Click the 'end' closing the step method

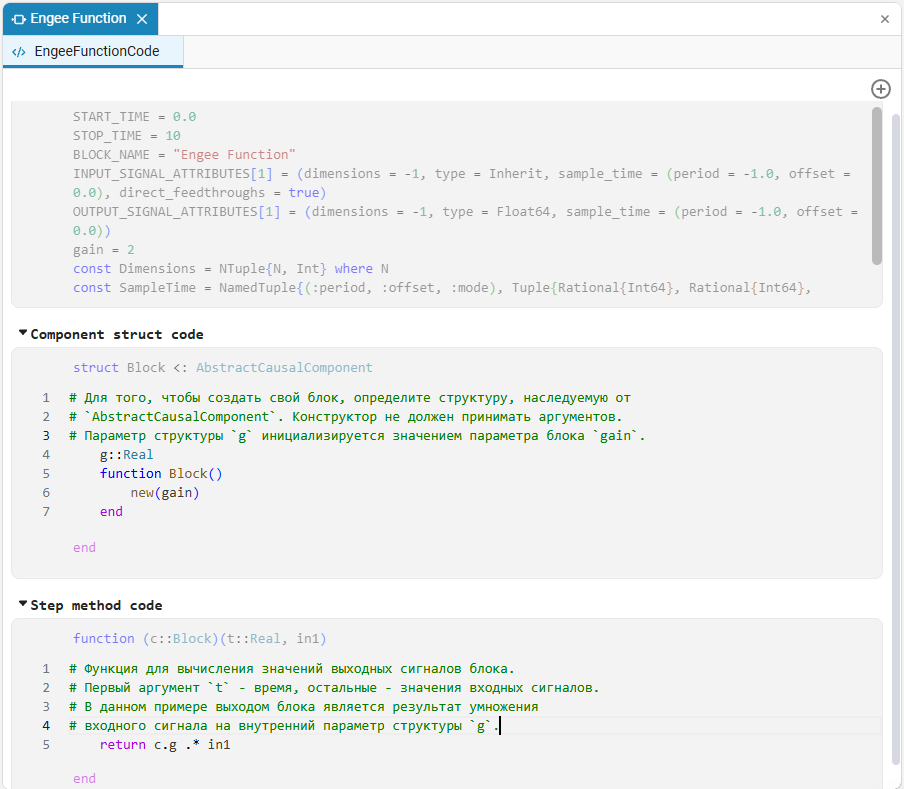pyautogui.click(x=84, y=779)
